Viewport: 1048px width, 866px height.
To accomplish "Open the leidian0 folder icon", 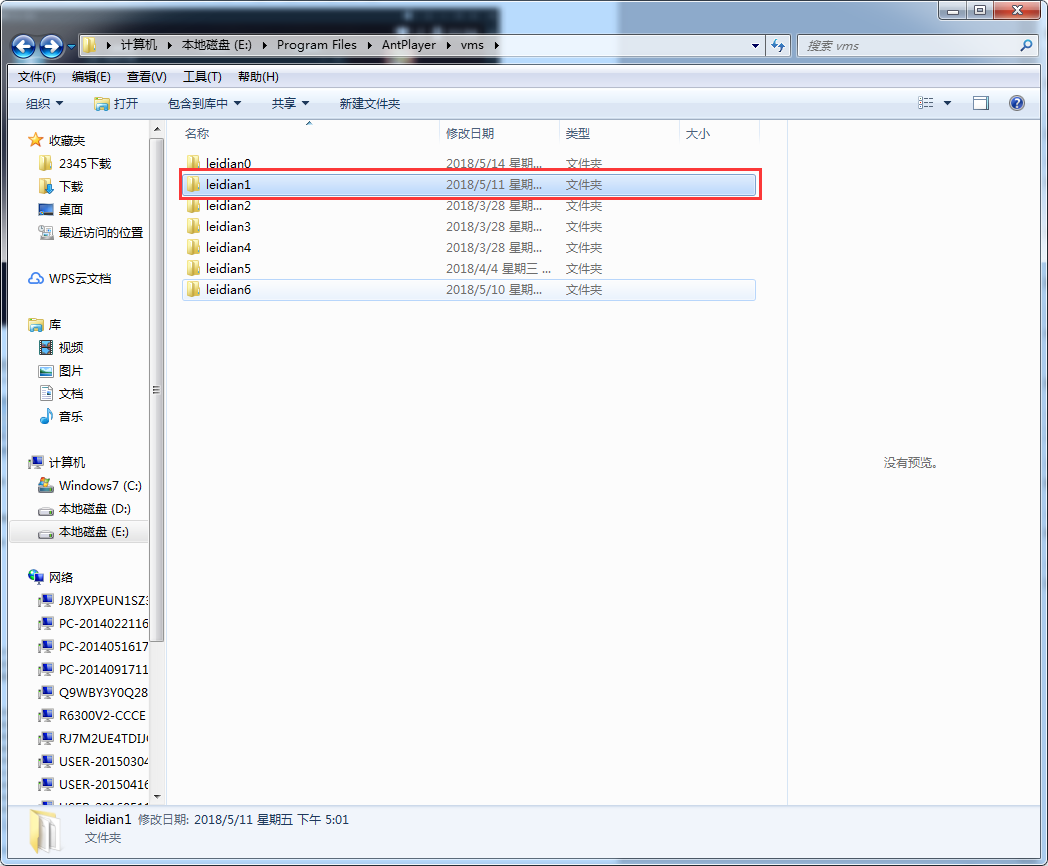I will tap(194, 163).
